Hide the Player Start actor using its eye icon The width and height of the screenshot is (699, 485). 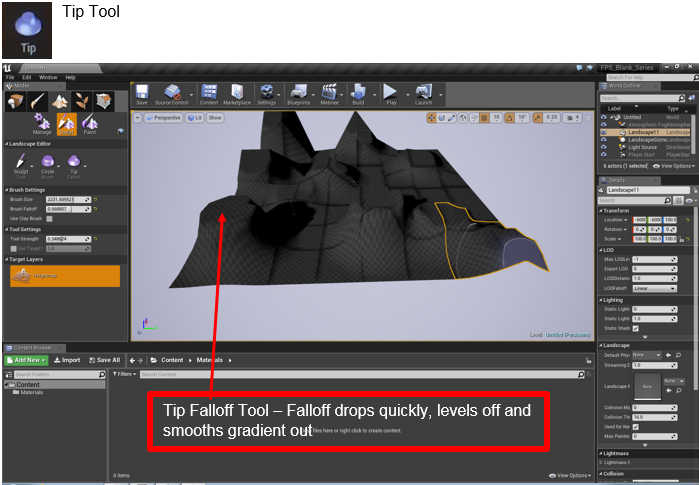point(604,155)
